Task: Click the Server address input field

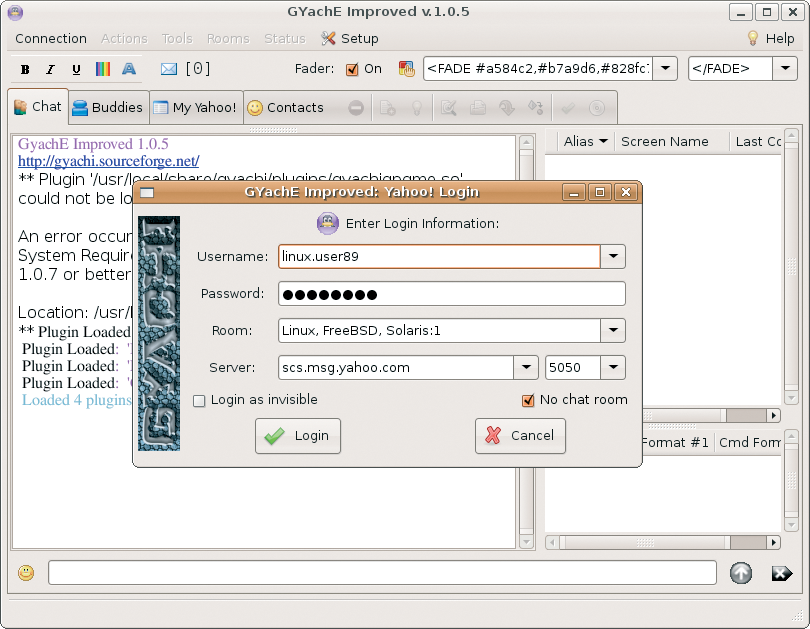Action: pyautogui.click(x=396, y=367)
